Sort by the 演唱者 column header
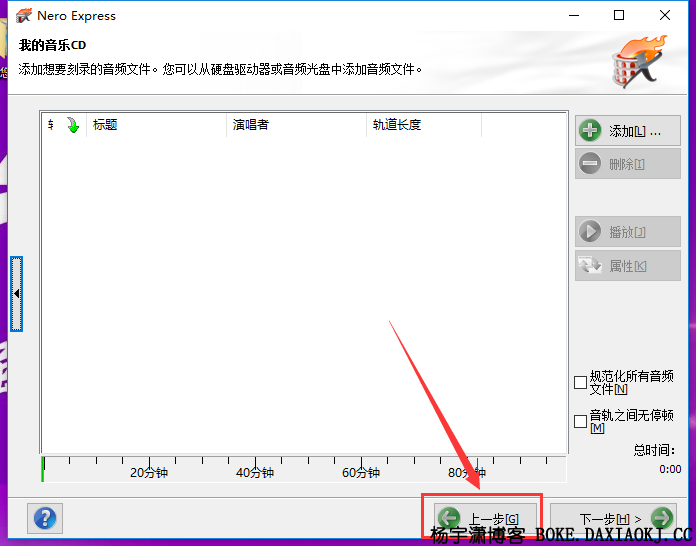The image size is (696, 546). click(x=296, y=125)
